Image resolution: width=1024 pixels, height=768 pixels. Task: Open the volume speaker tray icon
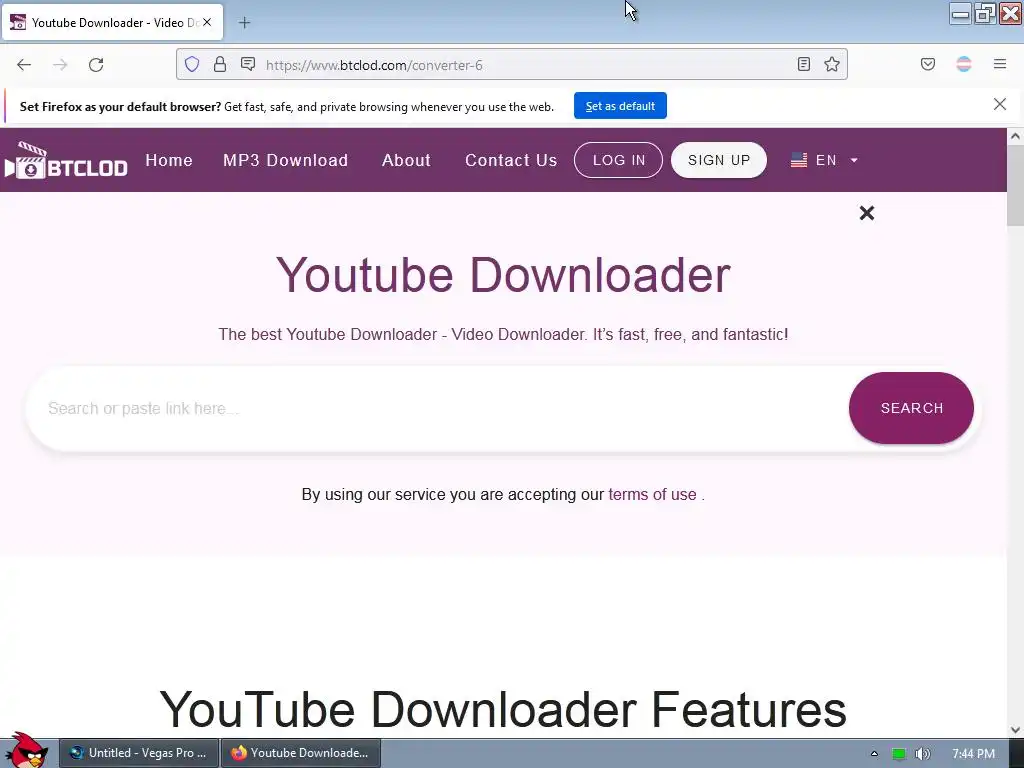coord(922,754)
